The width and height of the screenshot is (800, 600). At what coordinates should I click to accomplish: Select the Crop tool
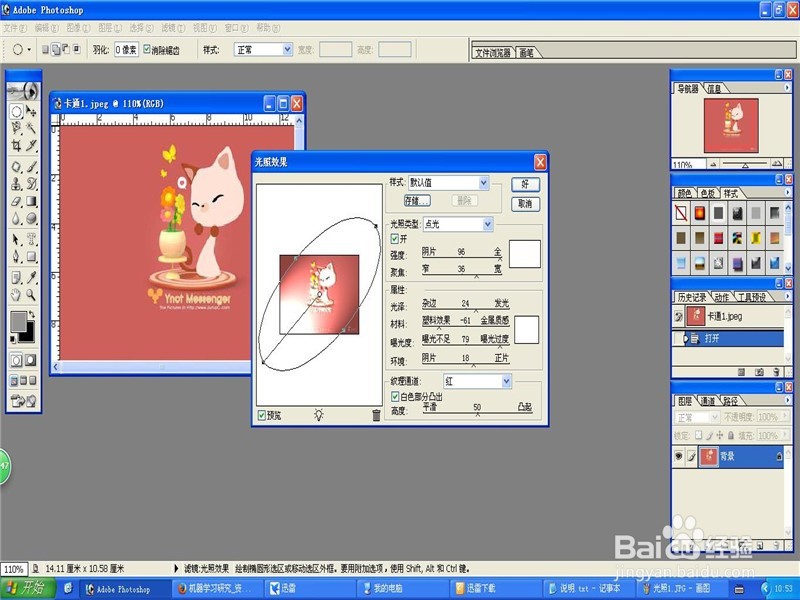click(16, 146)
